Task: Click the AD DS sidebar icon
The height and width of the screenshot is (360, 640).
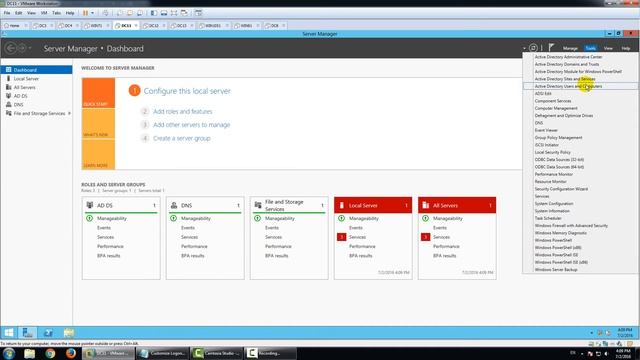Action: (x=8, y=96)
